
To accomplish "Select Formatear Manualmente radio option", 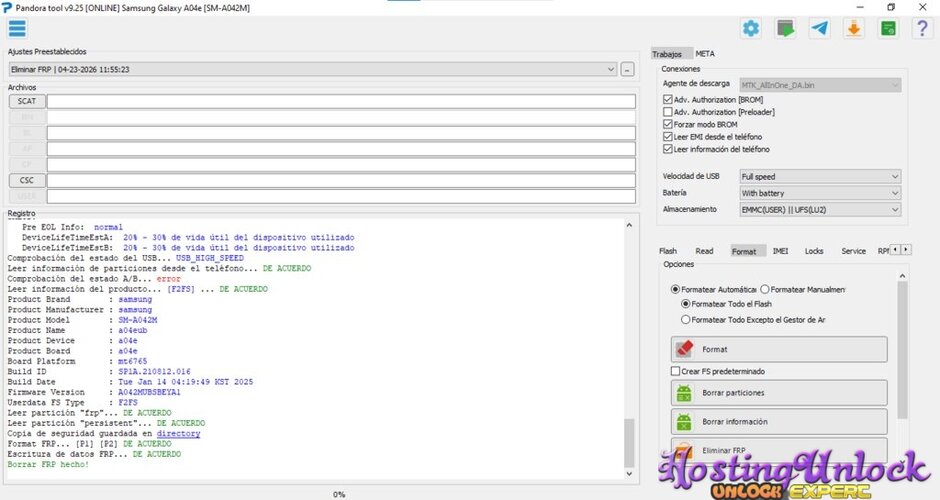I will pyautogui.click(x=764, y=289).
